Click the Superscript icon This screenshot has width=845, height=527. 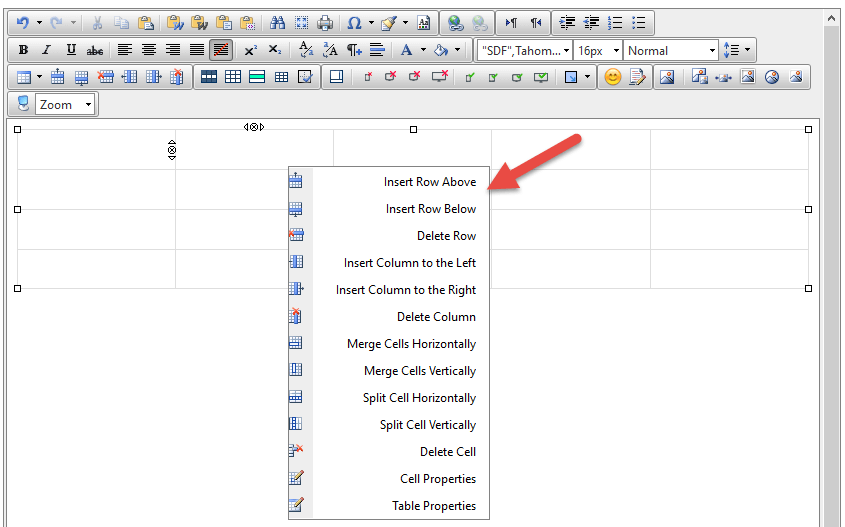pos(251,50)
